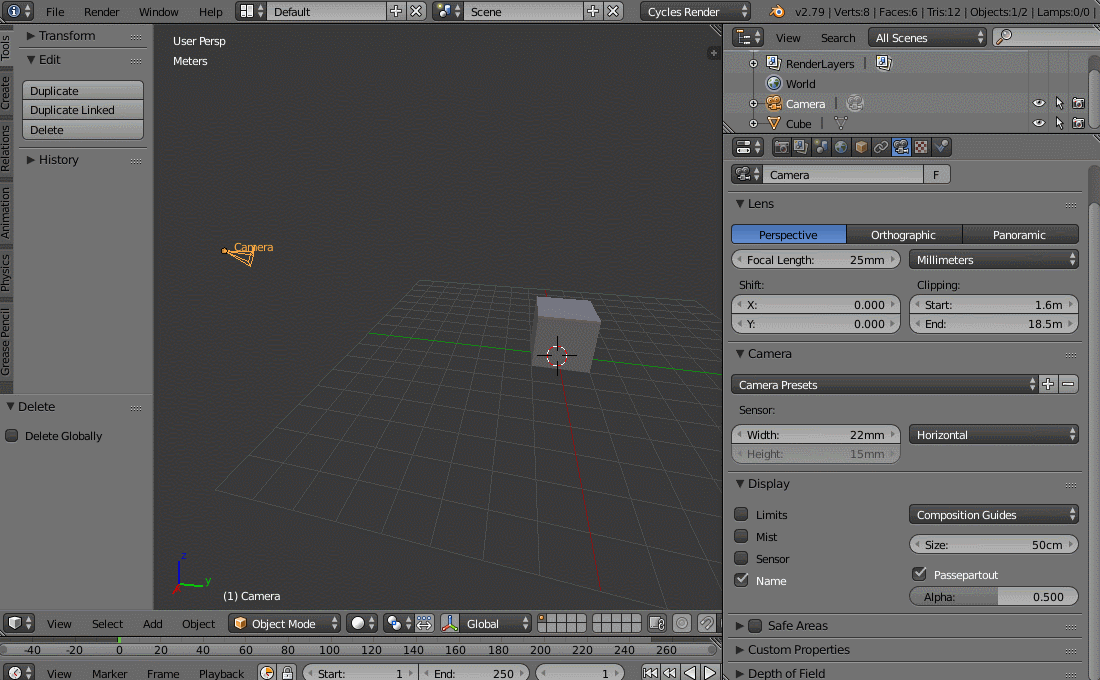Toggle the Camera eye visibility in outliner
1100x680 pixels.
point(1038,102)
